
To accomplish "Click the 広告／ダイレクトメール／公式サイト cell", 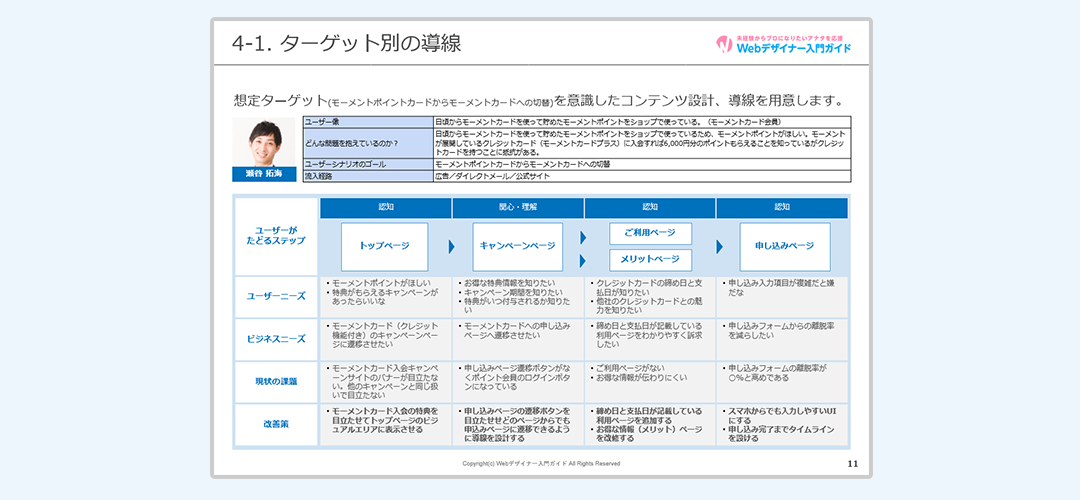I will [x=642, y=176].
